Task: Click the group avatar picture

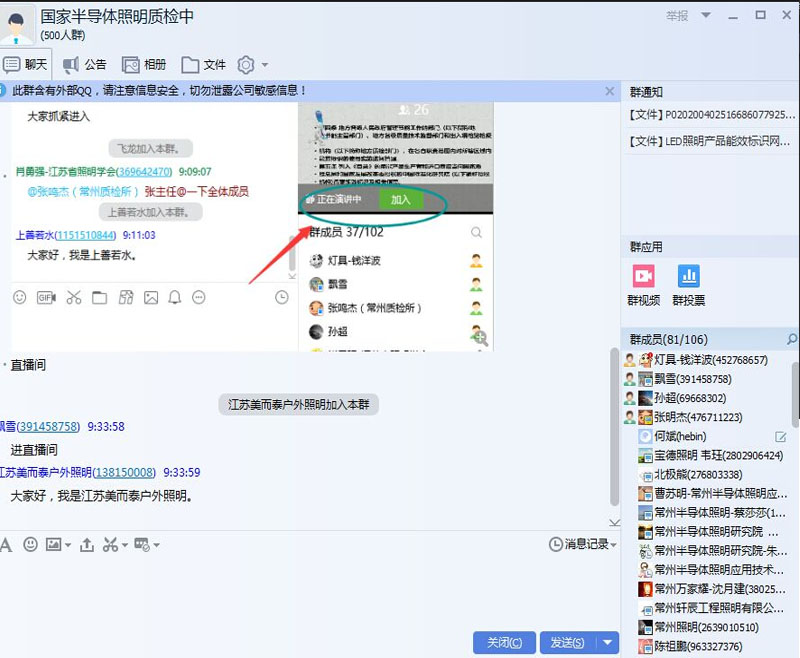Action: click(x=17, y=26)
